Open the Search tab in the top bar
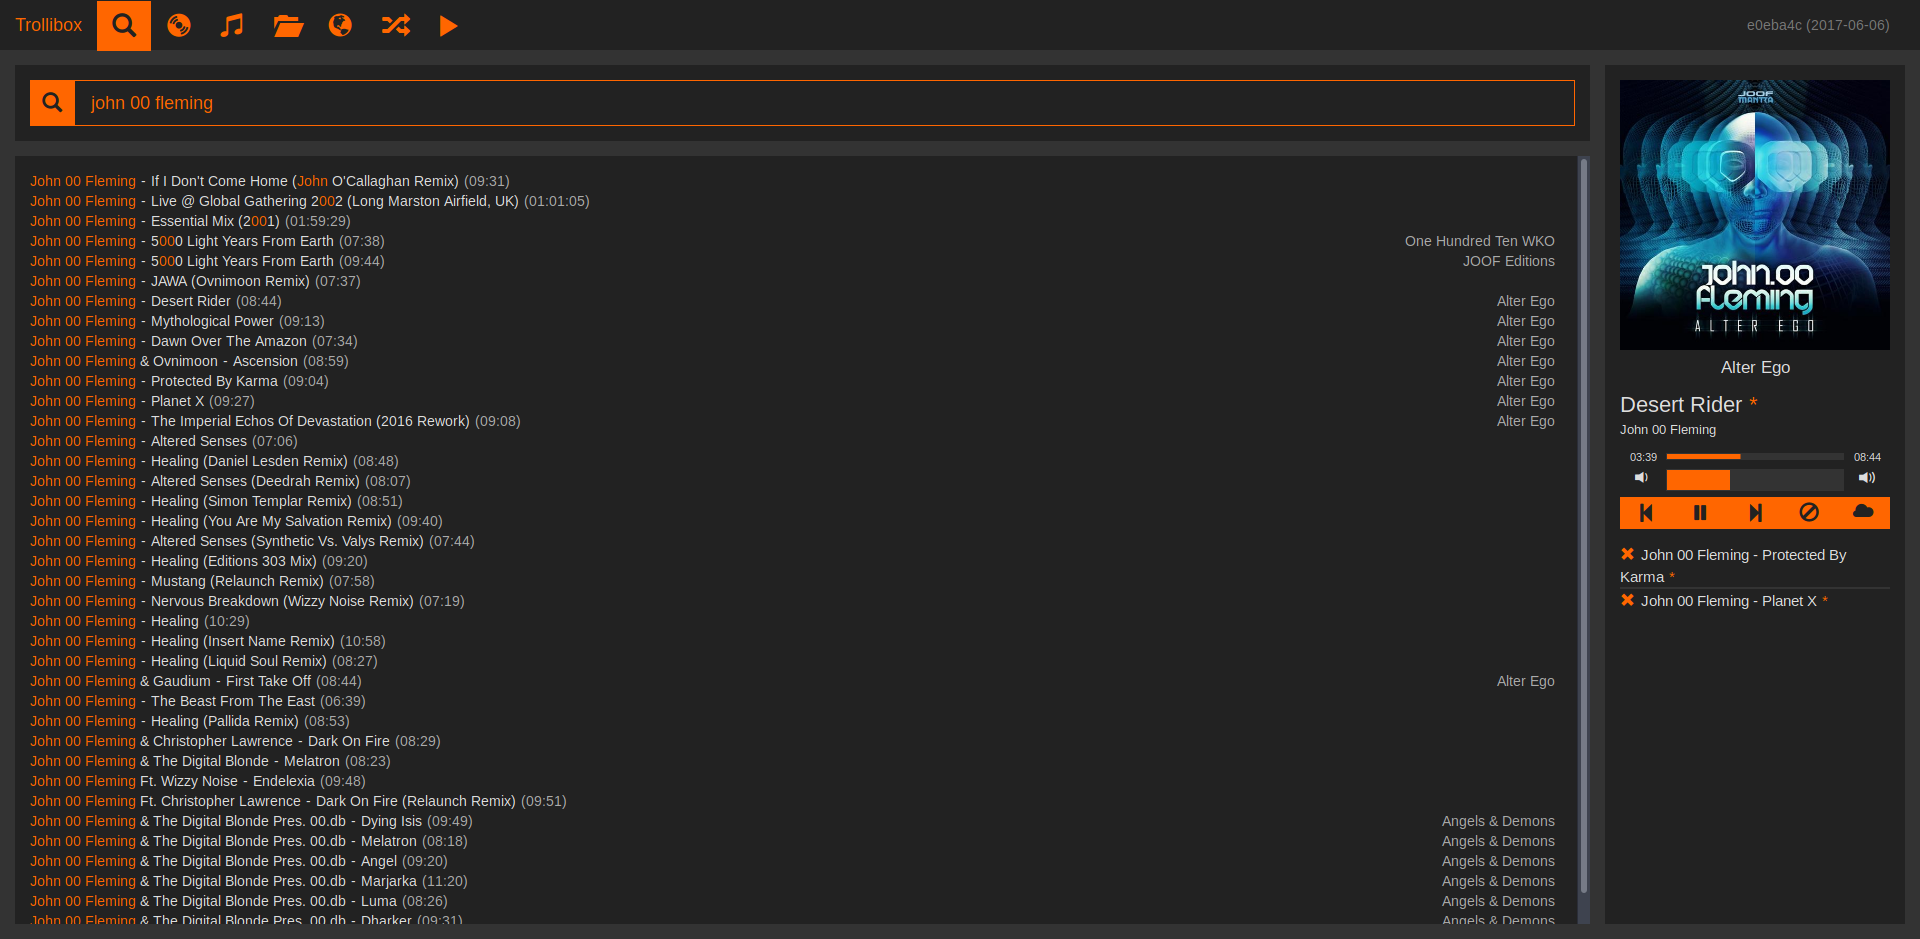1920x939 pixels. point(124,25)
